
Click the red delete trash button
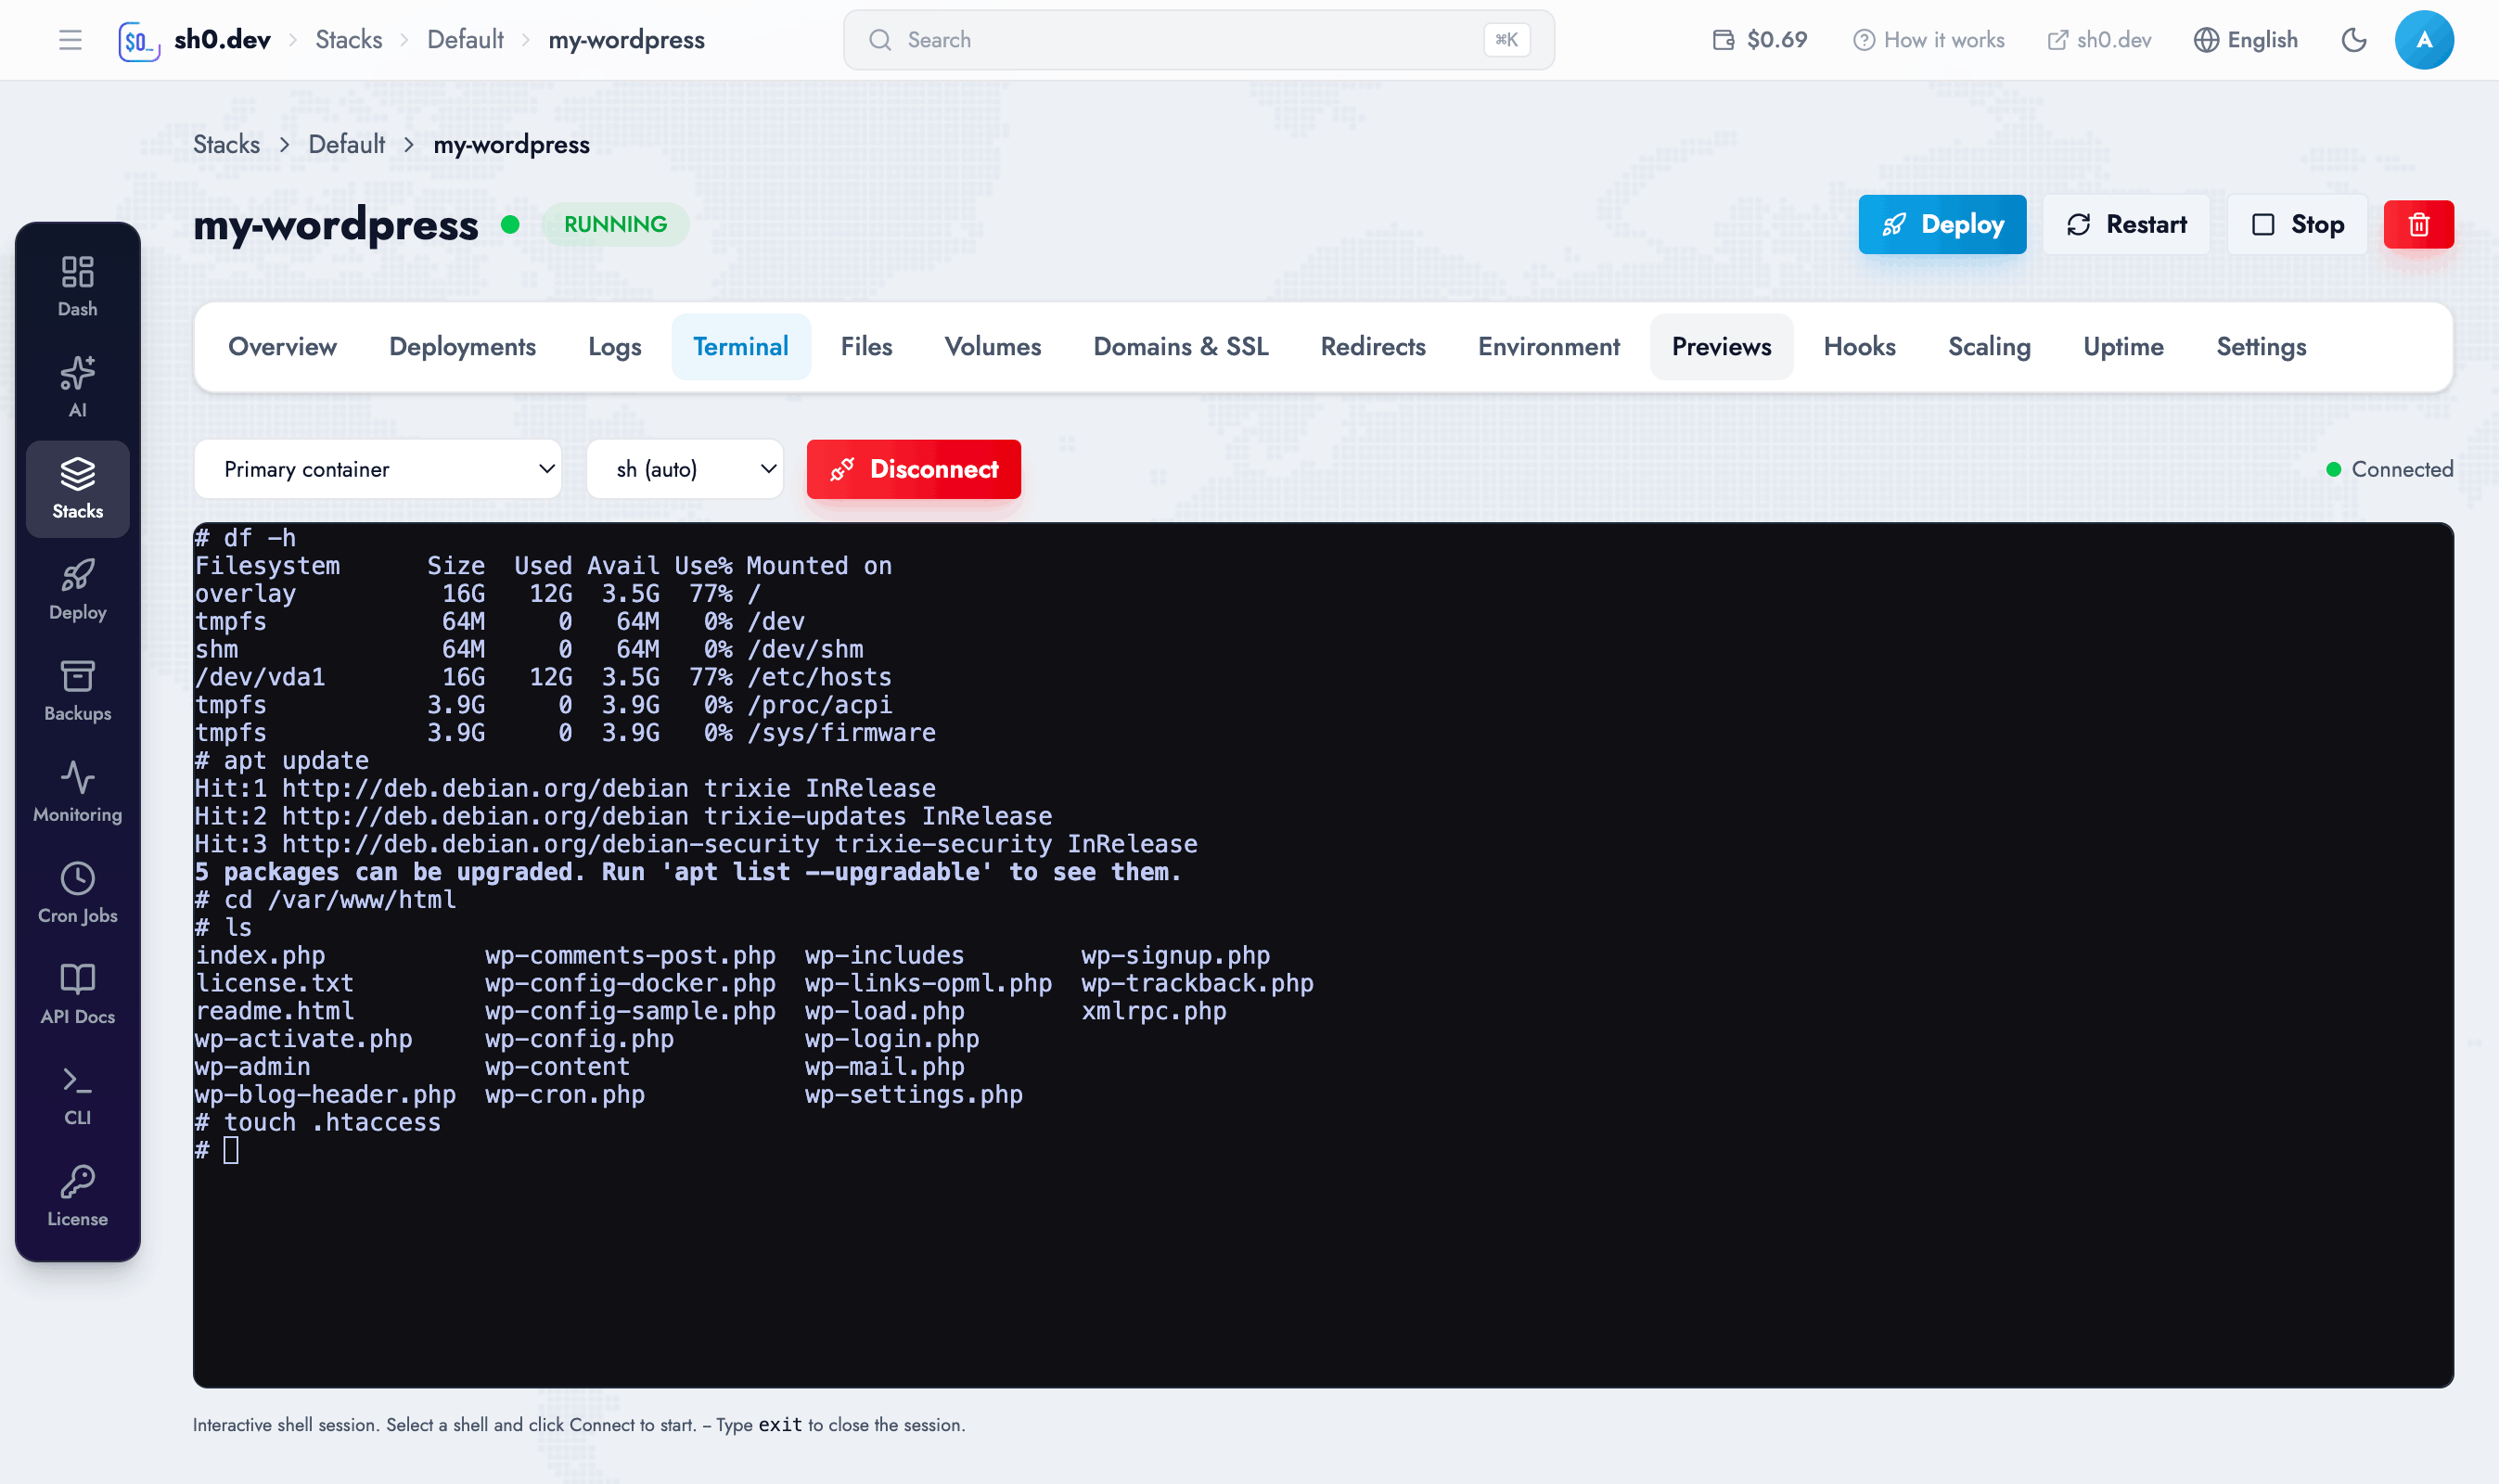tap(2418, 224)
